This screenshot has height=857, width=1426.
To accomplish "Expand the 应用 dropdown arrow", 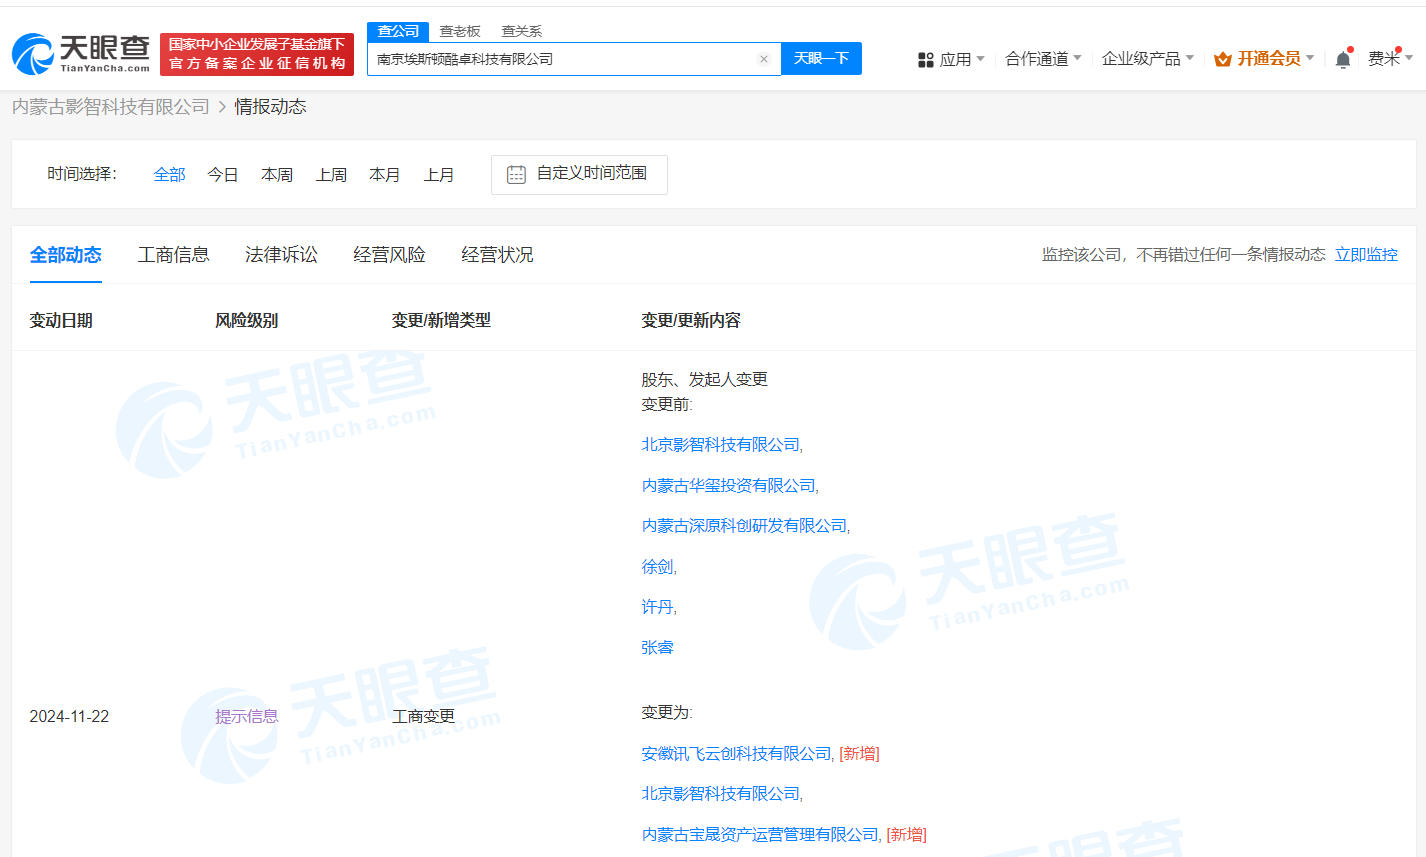I will (980, 59).
